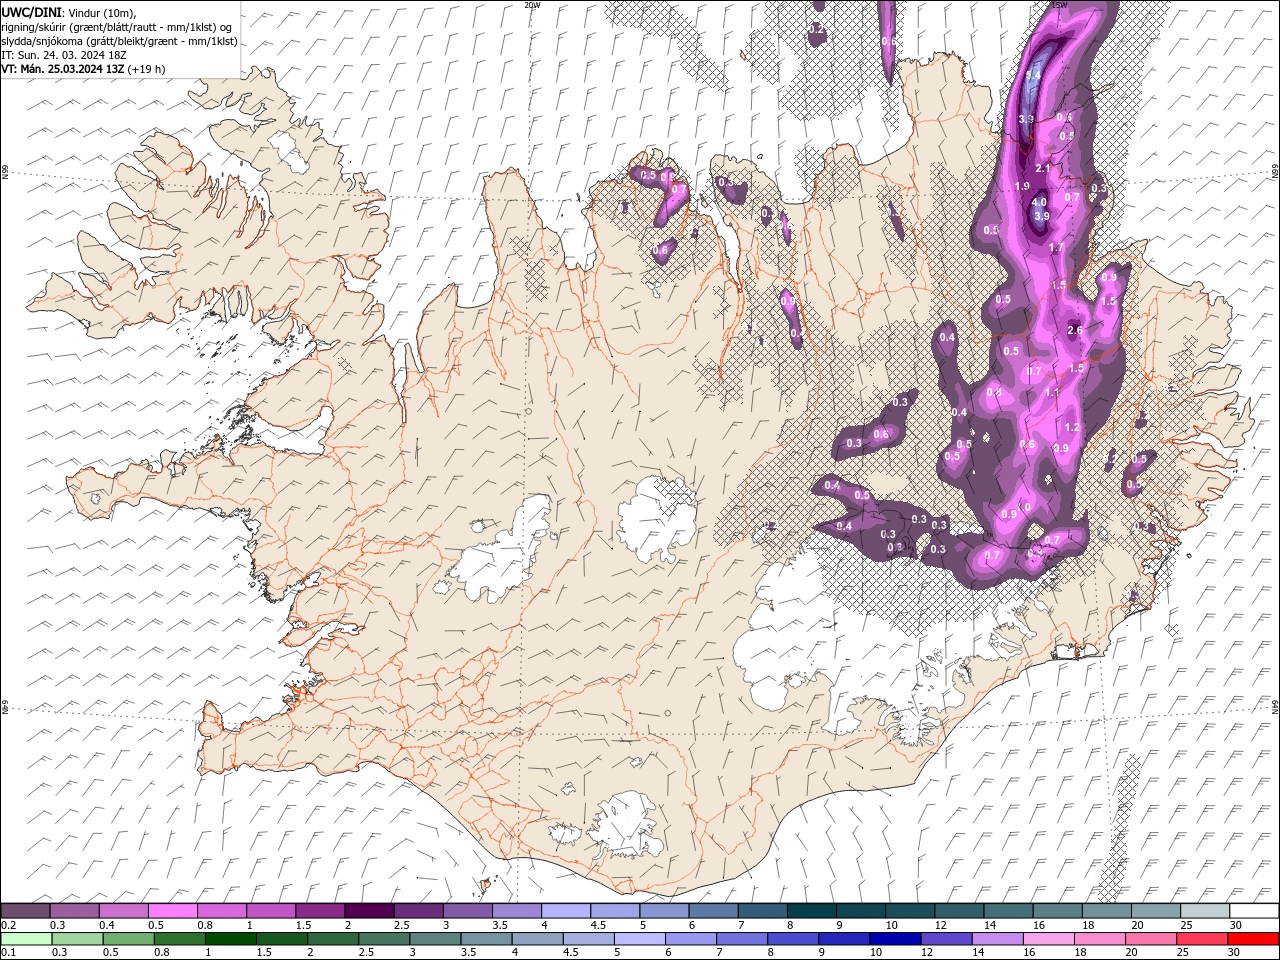Click the light pink swatch at 16 in lower legend

click(1048, 939)
